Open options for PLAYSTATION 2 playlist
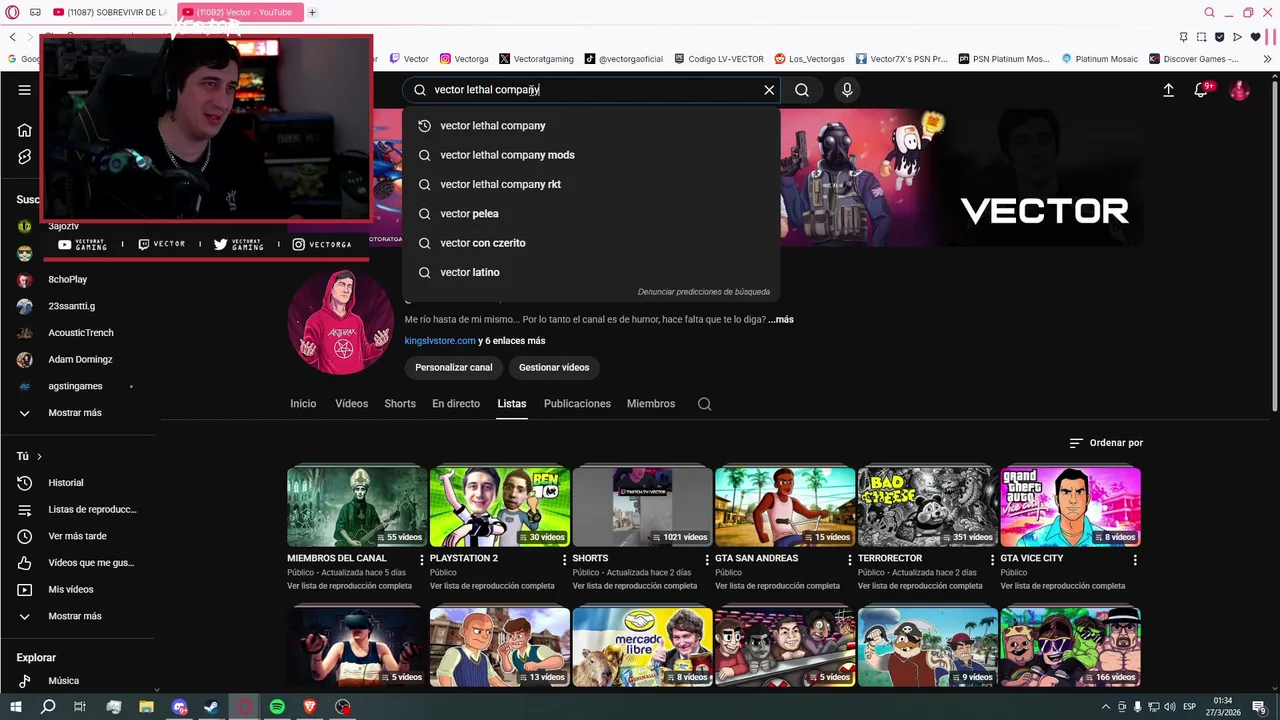This screenshot has height=720, width=1280. pos(564,559)
